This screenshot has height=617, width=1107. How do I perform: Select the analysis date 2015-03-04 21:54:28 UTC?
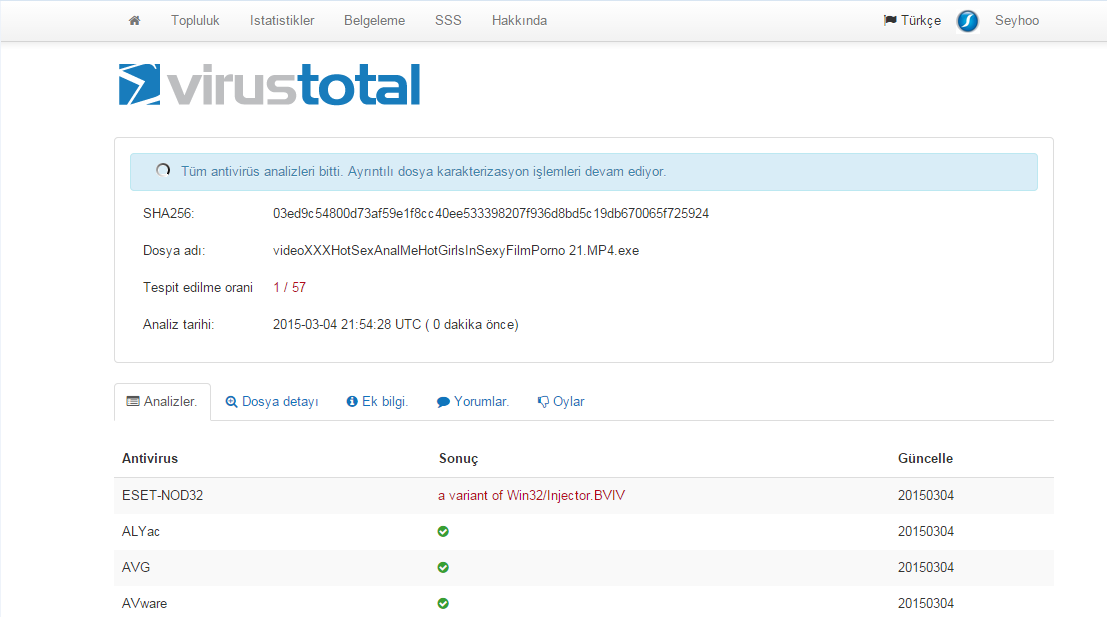click(x=347, y=325)
